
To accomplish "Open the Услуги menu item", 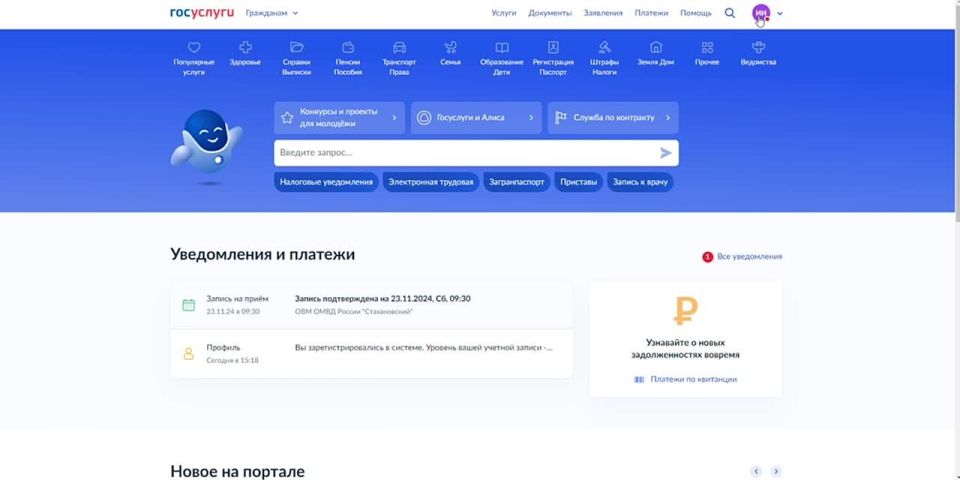I will [504, 13].
